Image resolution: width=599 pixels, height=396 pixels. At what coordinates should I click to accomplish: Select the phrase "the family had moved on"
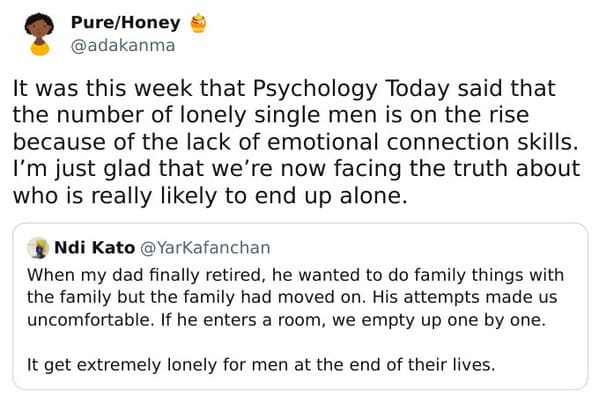click(257, 297)
